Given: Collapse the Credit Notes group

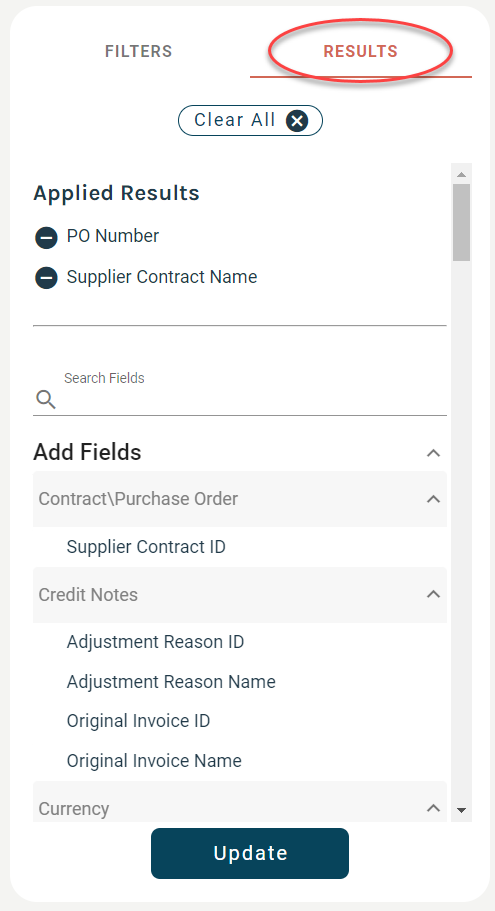Looking at the screenshot, I should coord(433,594).
